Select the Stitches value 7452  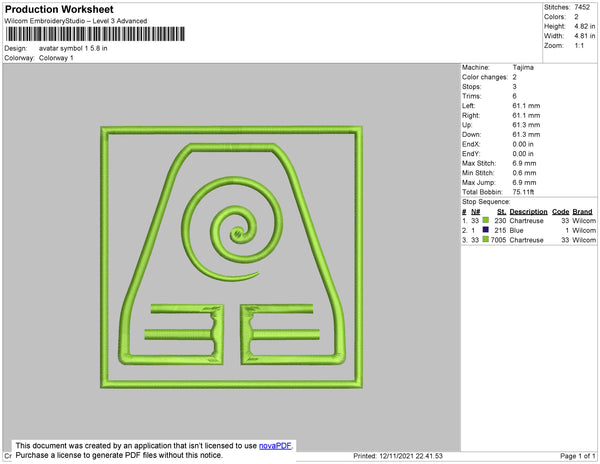pos(582,7)
